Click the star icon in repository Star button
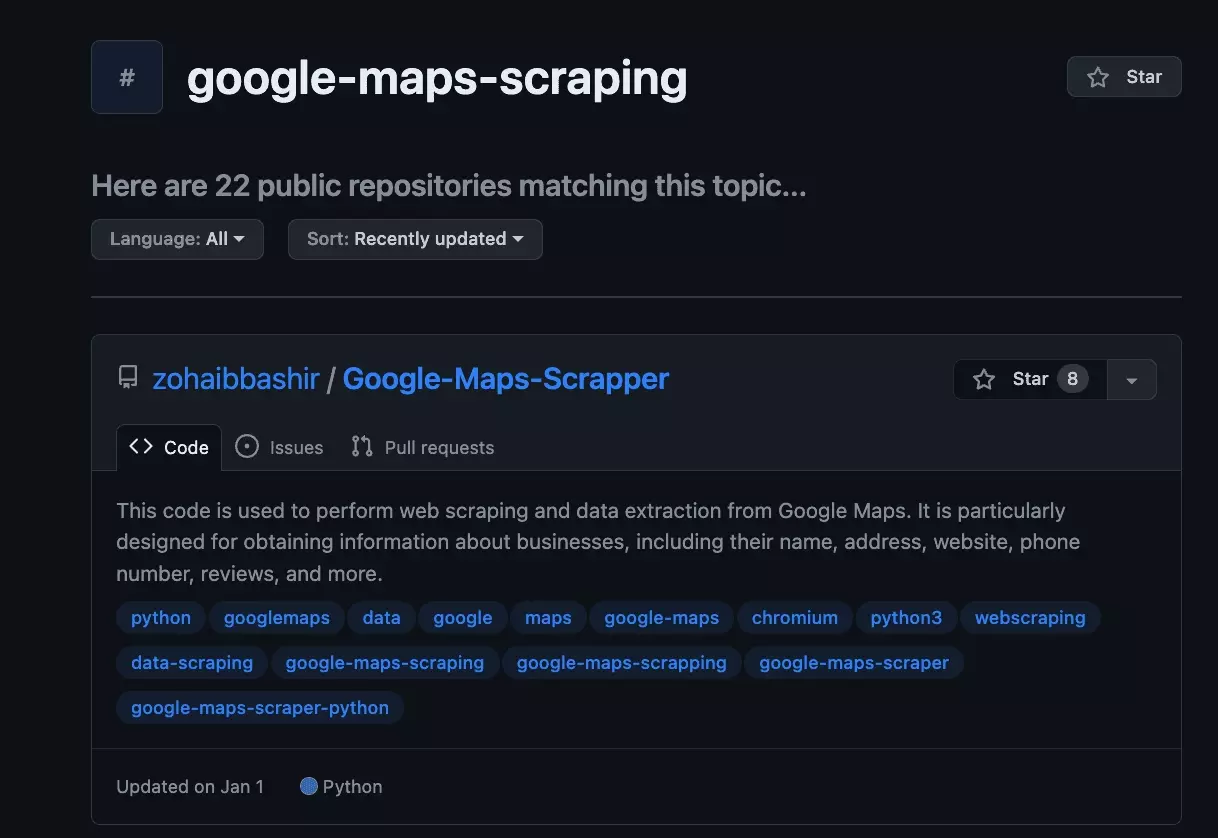 pos(985,379)
